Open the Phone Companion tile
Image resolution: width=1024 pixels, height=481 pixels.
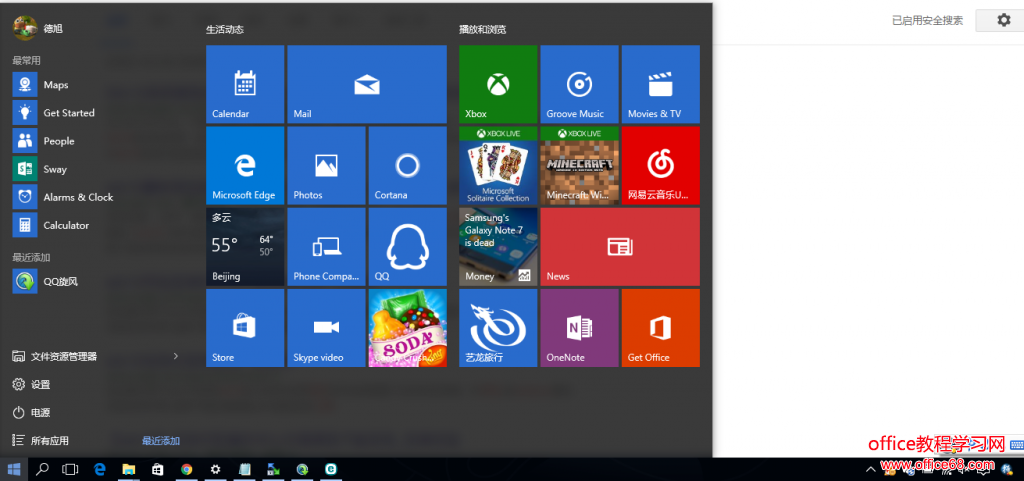coord(326,247)
